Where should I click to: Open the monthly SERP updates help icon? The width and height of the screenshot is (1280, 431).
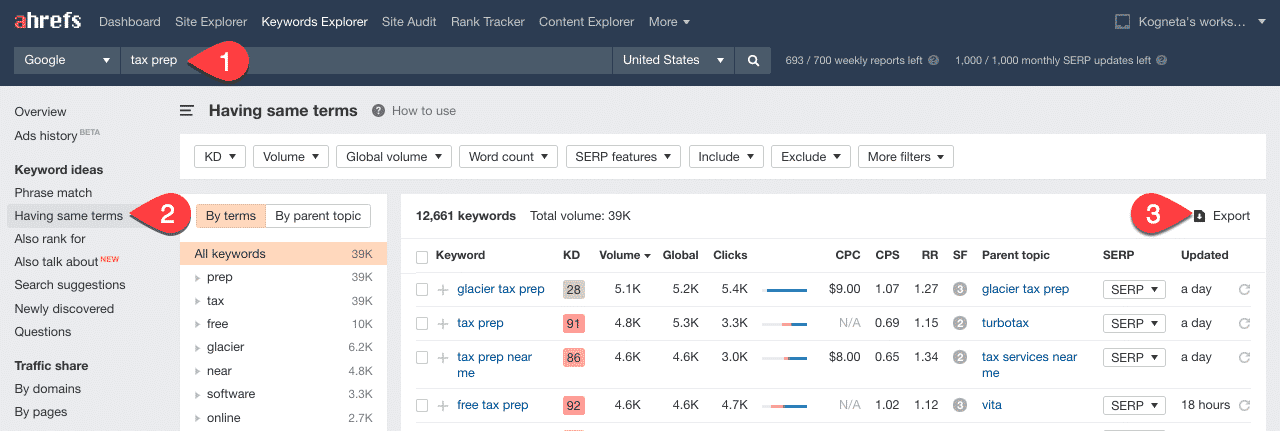(1161, 60)
